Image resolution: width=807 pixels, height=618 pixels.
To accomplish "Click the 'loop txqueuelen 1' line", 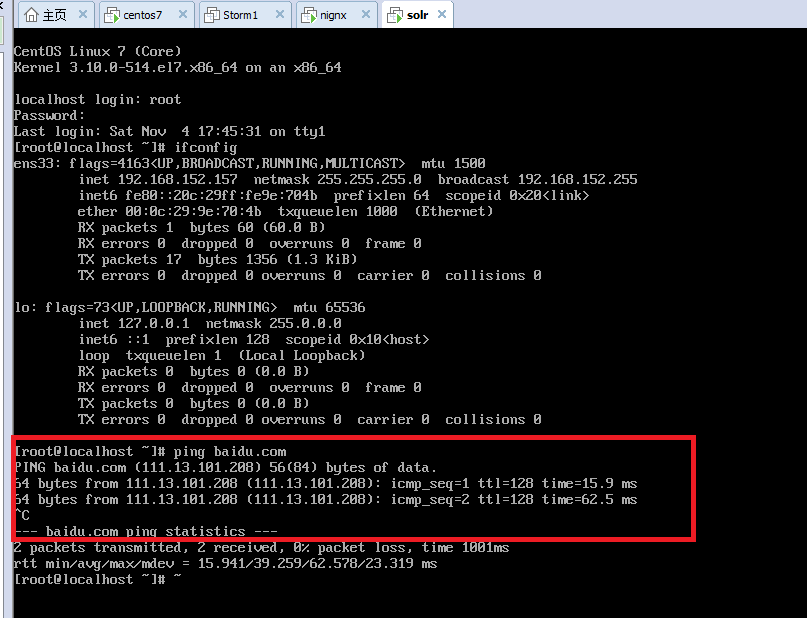I will (x=222, y=356).
